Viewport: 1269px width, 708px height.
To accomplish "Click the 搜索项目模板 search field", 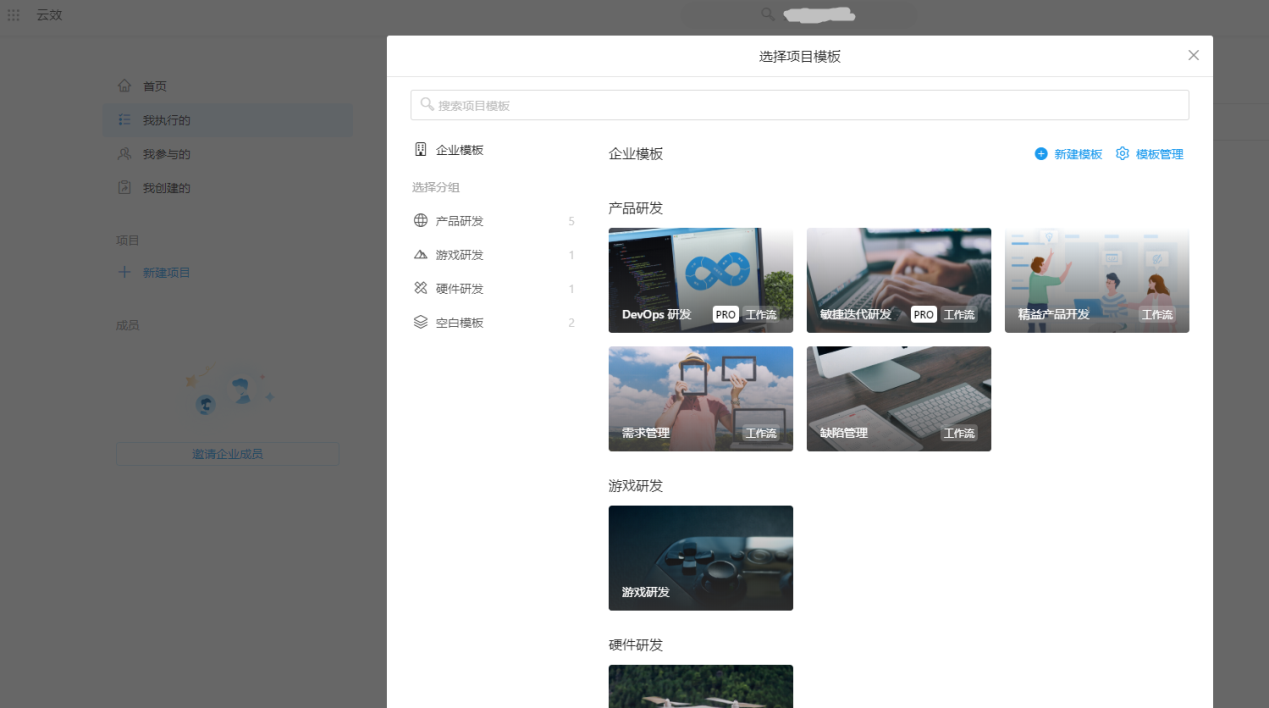I will 799,105.
